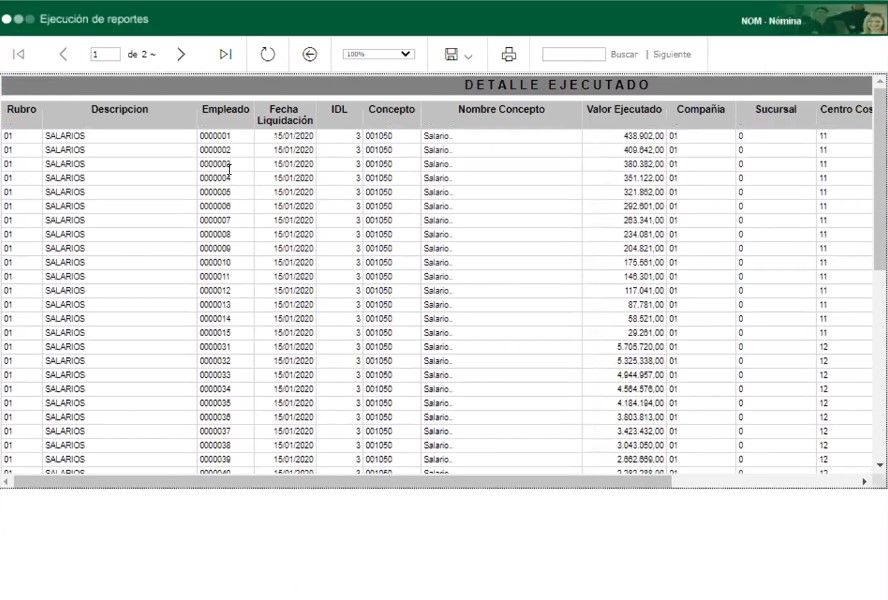The width and height of the screenshot is (888, 600).
Task: Go to the previous report page
Action: (63, 54)
